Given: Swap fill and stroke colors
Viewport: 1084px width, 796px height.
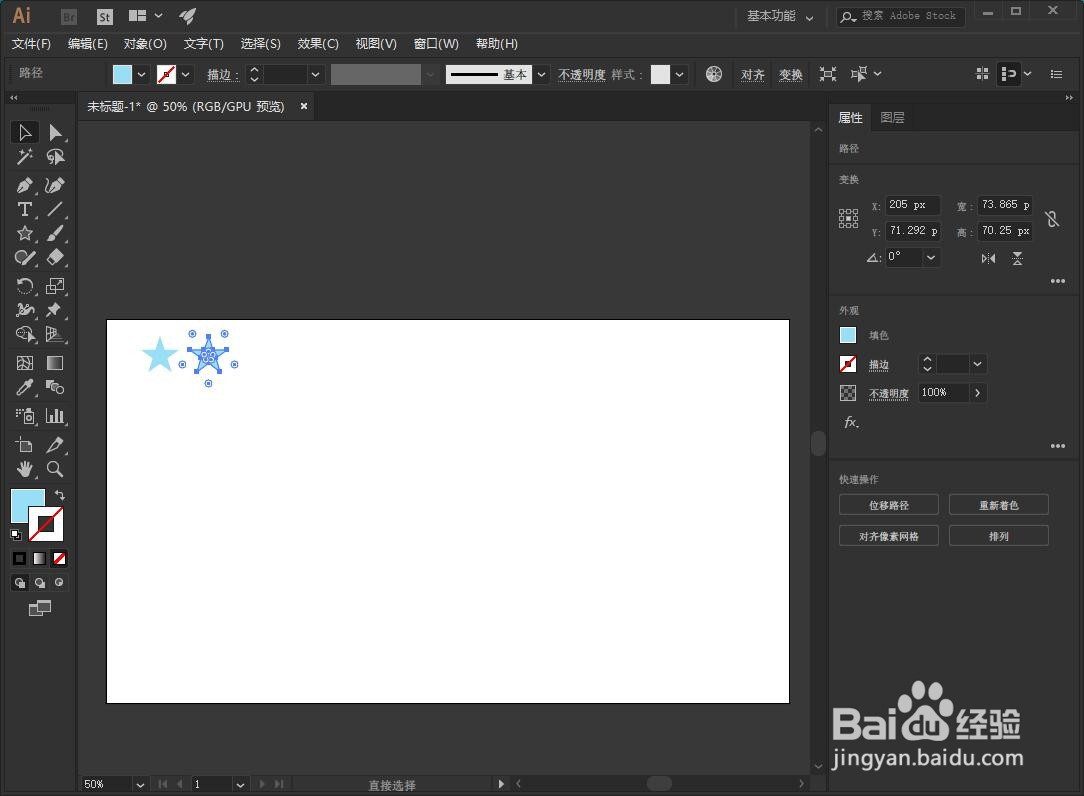Looking at the screenshot, I should pos(60,494).
